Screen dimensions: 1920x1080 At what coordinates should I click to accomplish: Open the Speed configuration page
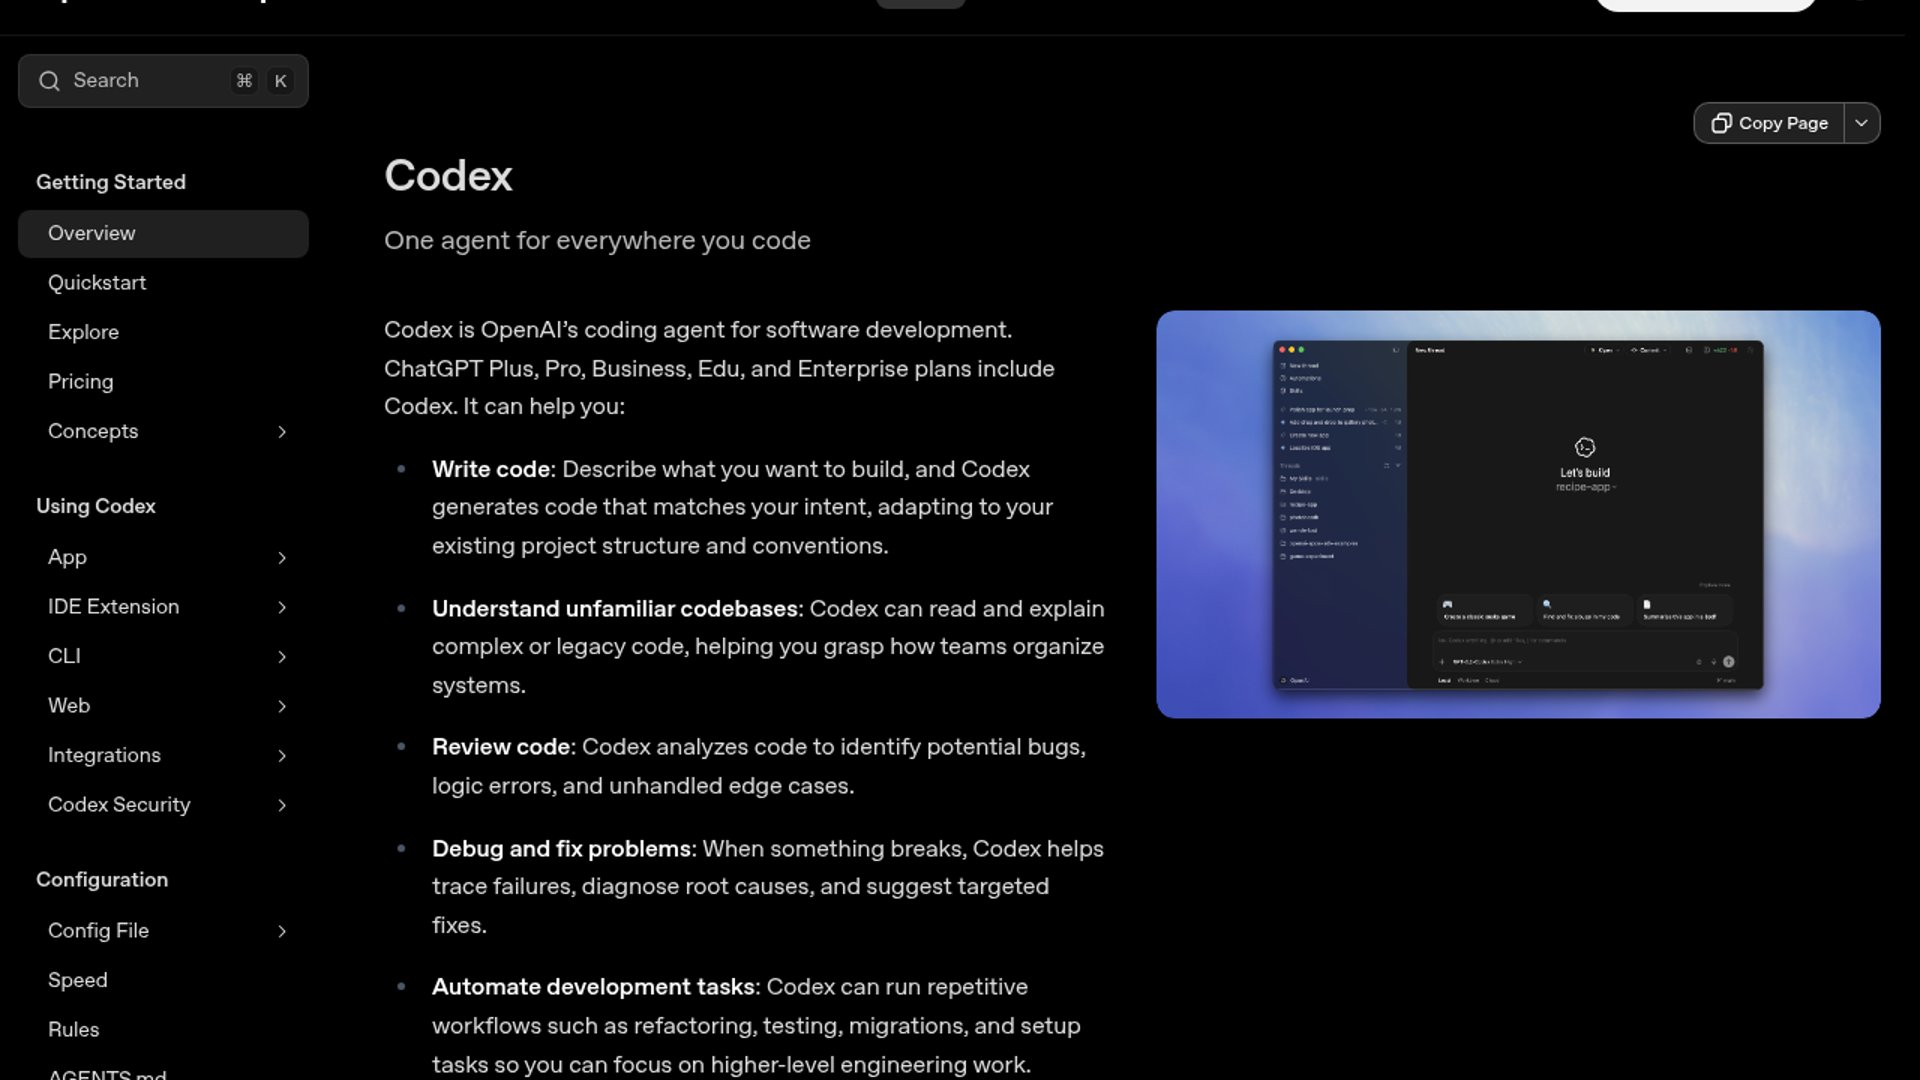[x=78, y=980]
